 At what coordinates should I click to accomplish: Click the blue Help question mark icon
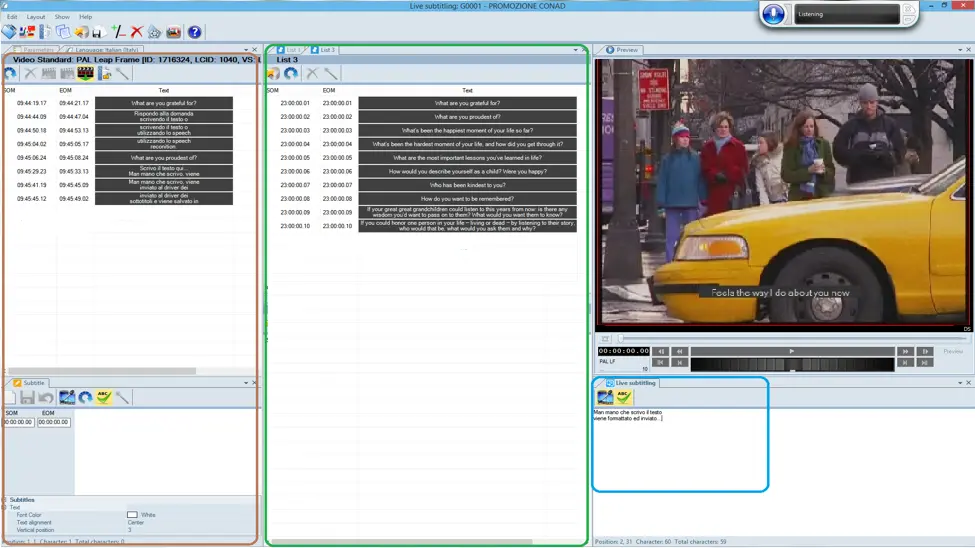[194, 32]
